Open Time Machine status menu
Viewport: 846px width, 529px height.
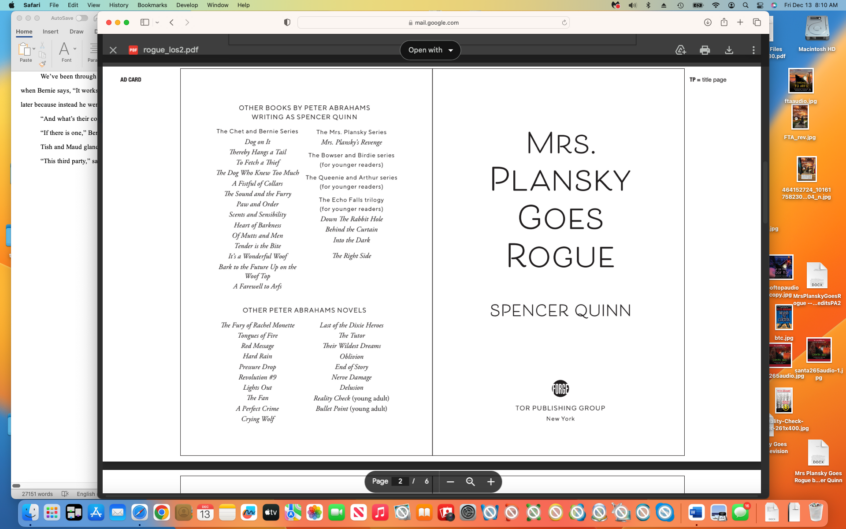[x=680, y=5]
